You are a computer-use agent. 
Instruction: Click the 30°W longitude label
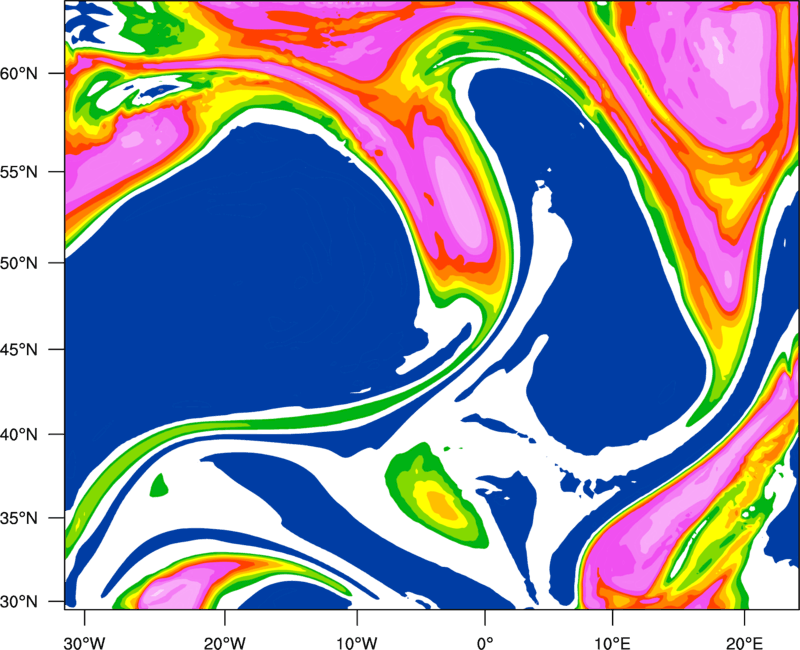tap(85, 642)
